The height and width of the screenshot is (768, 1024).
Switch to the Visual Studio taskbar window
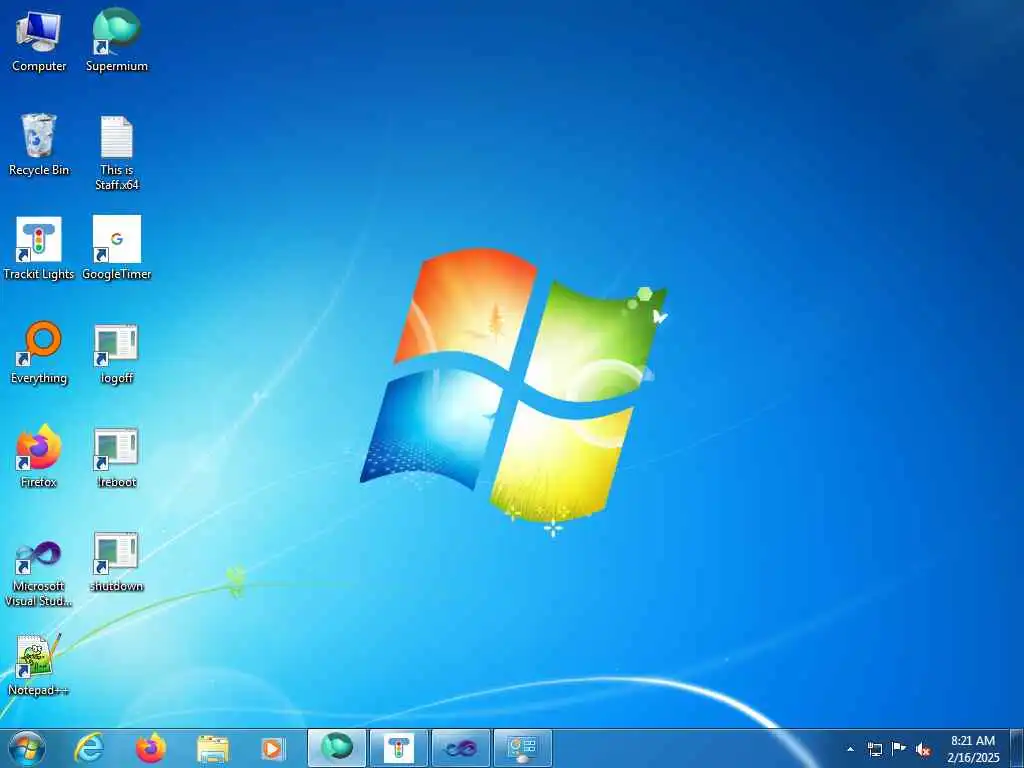click(460, 748)
